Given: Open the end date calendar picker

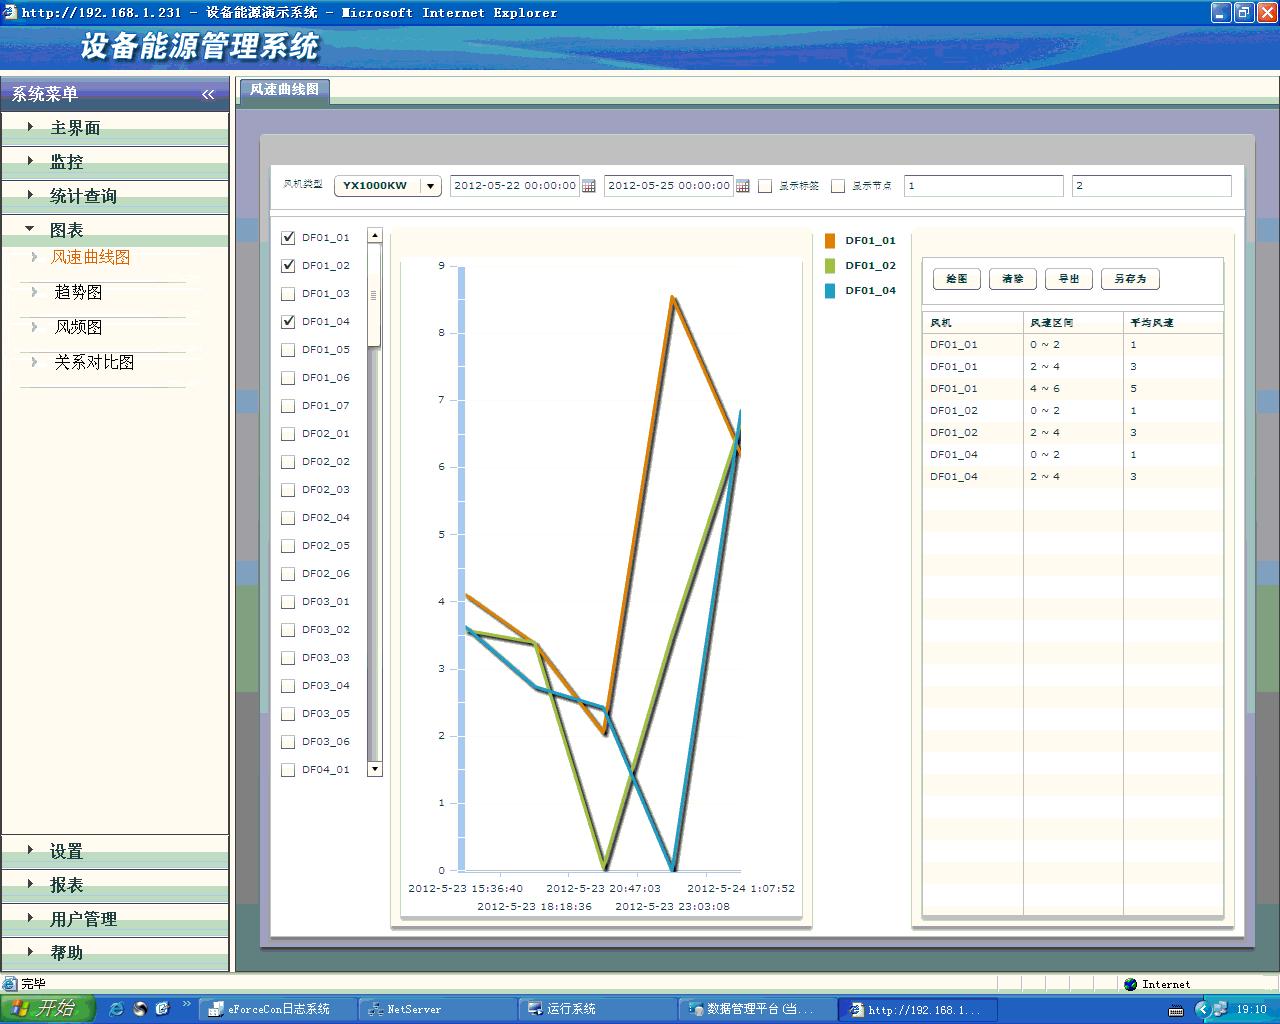Looking at the screenshot, I should (743, 186).
